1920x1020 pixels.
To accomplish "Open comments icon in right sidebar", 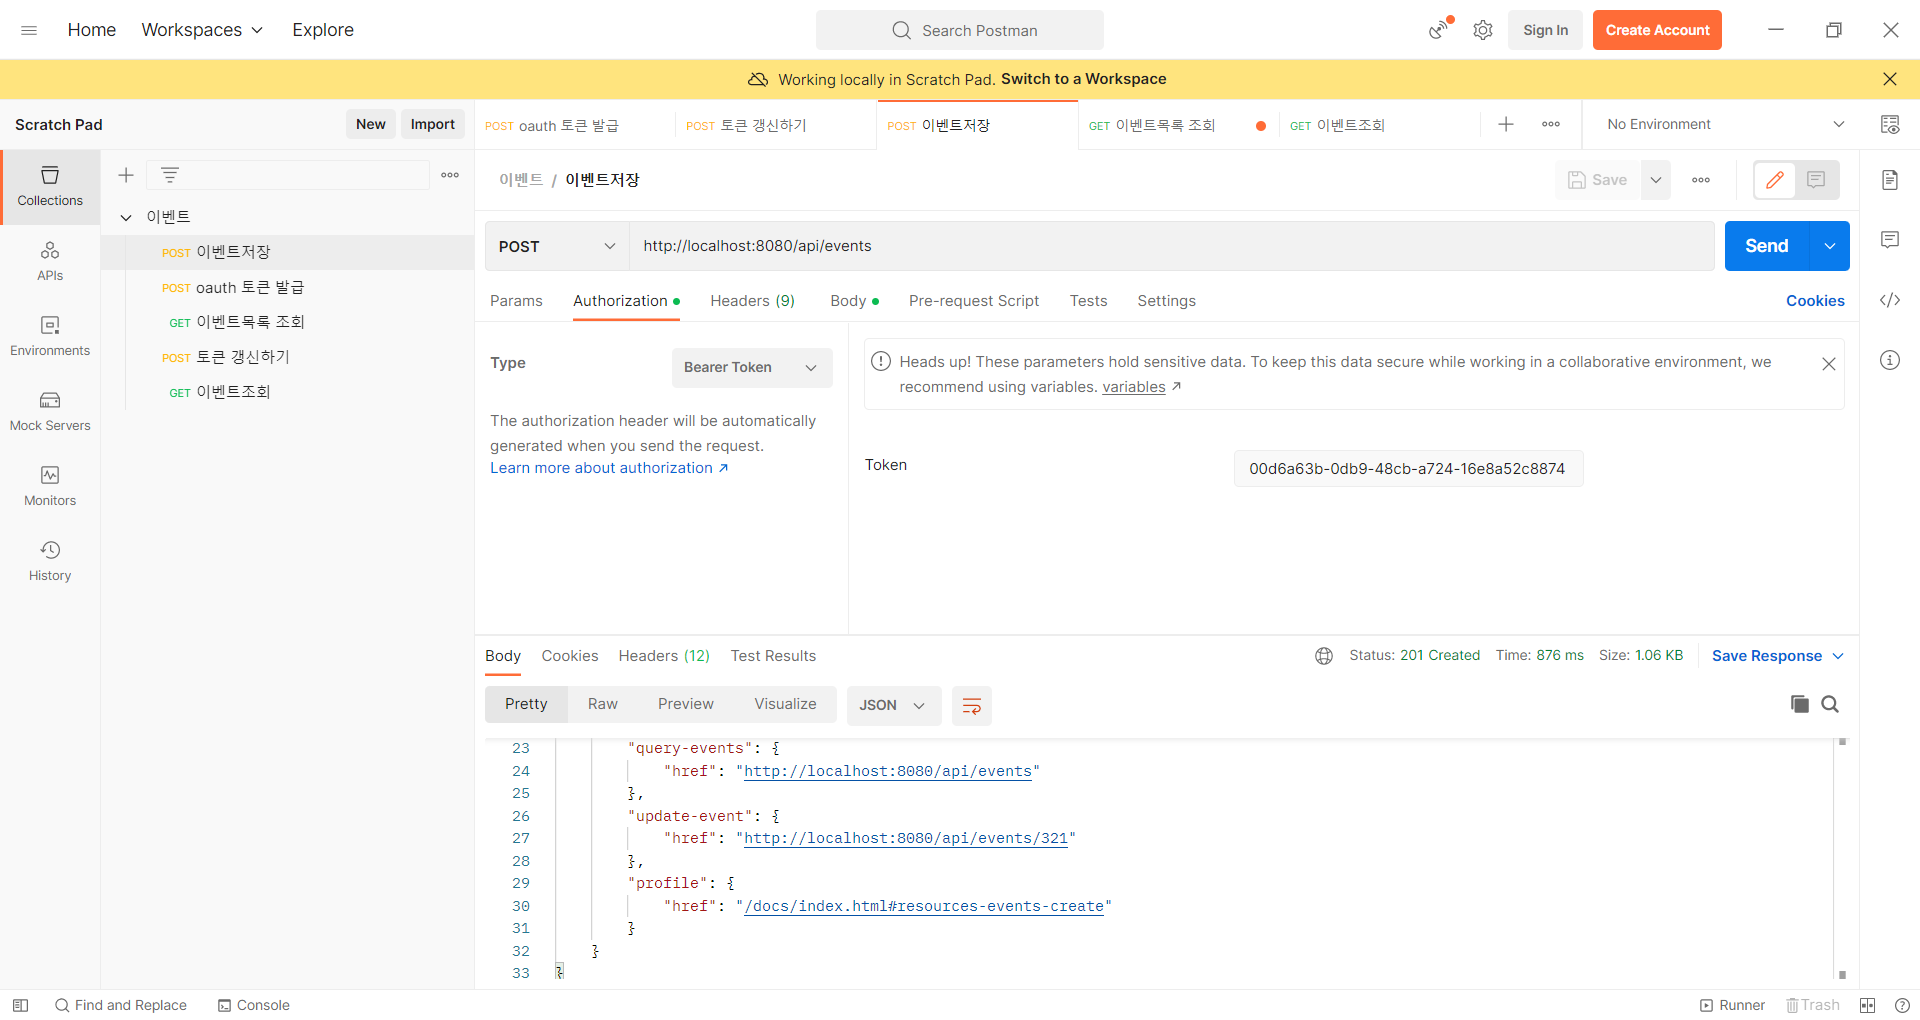I will coord(1890,240).
